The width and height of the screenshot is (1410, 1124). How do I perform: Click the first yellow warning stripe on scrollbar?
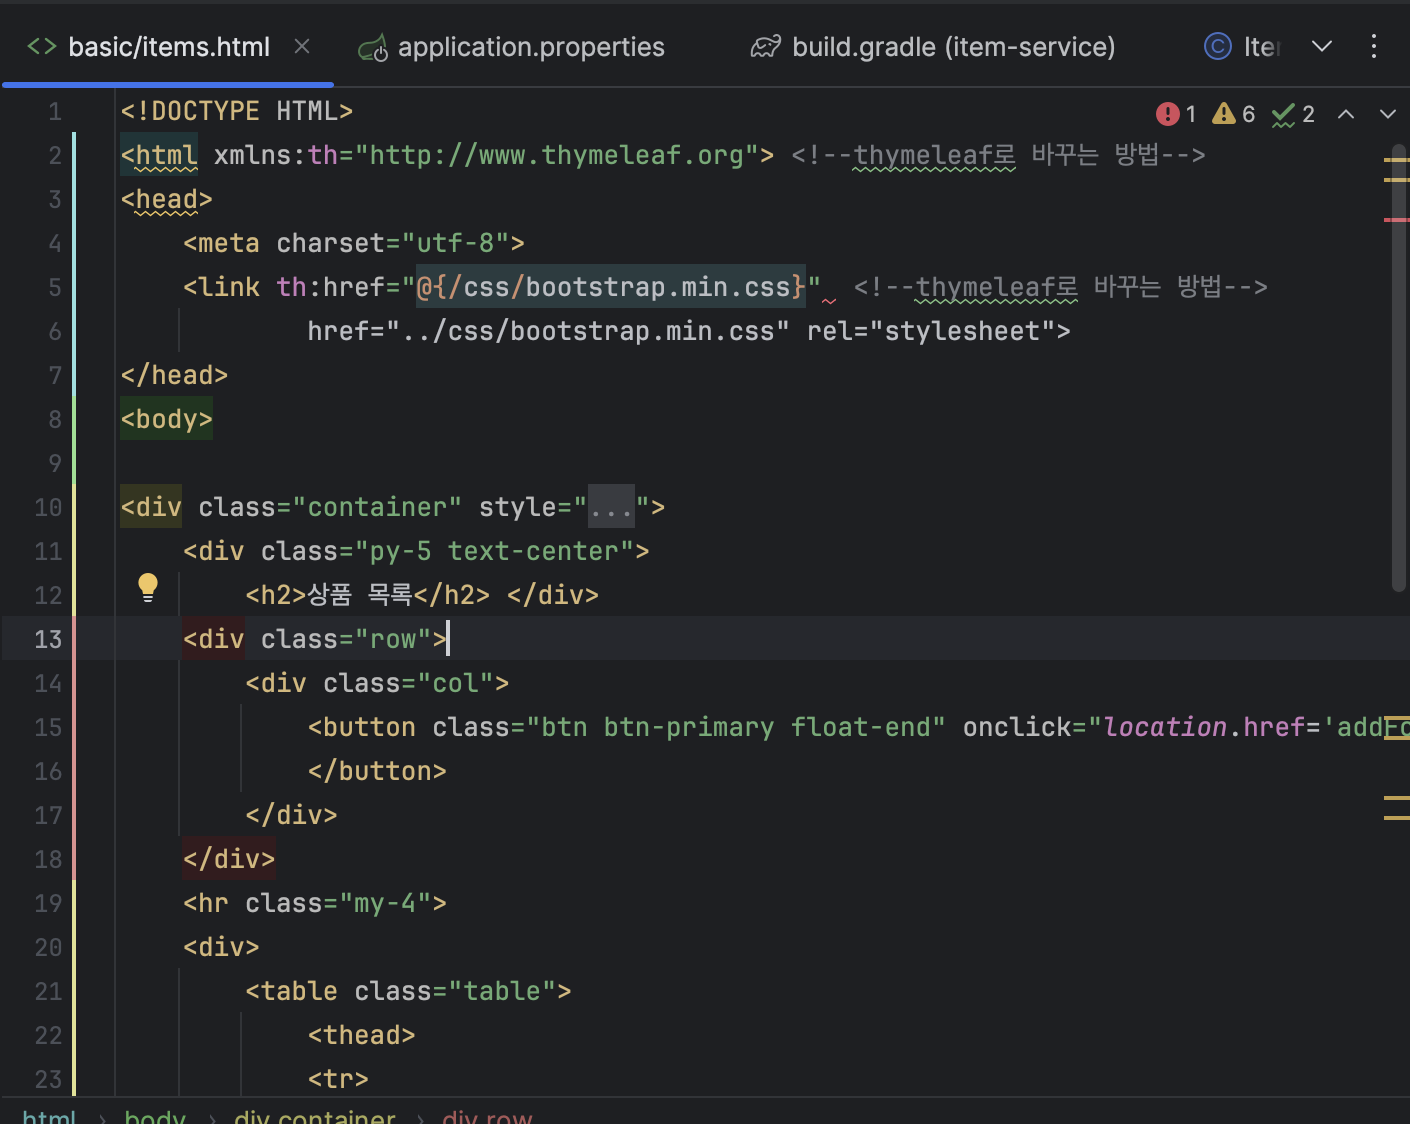[x=1396, y=159]
